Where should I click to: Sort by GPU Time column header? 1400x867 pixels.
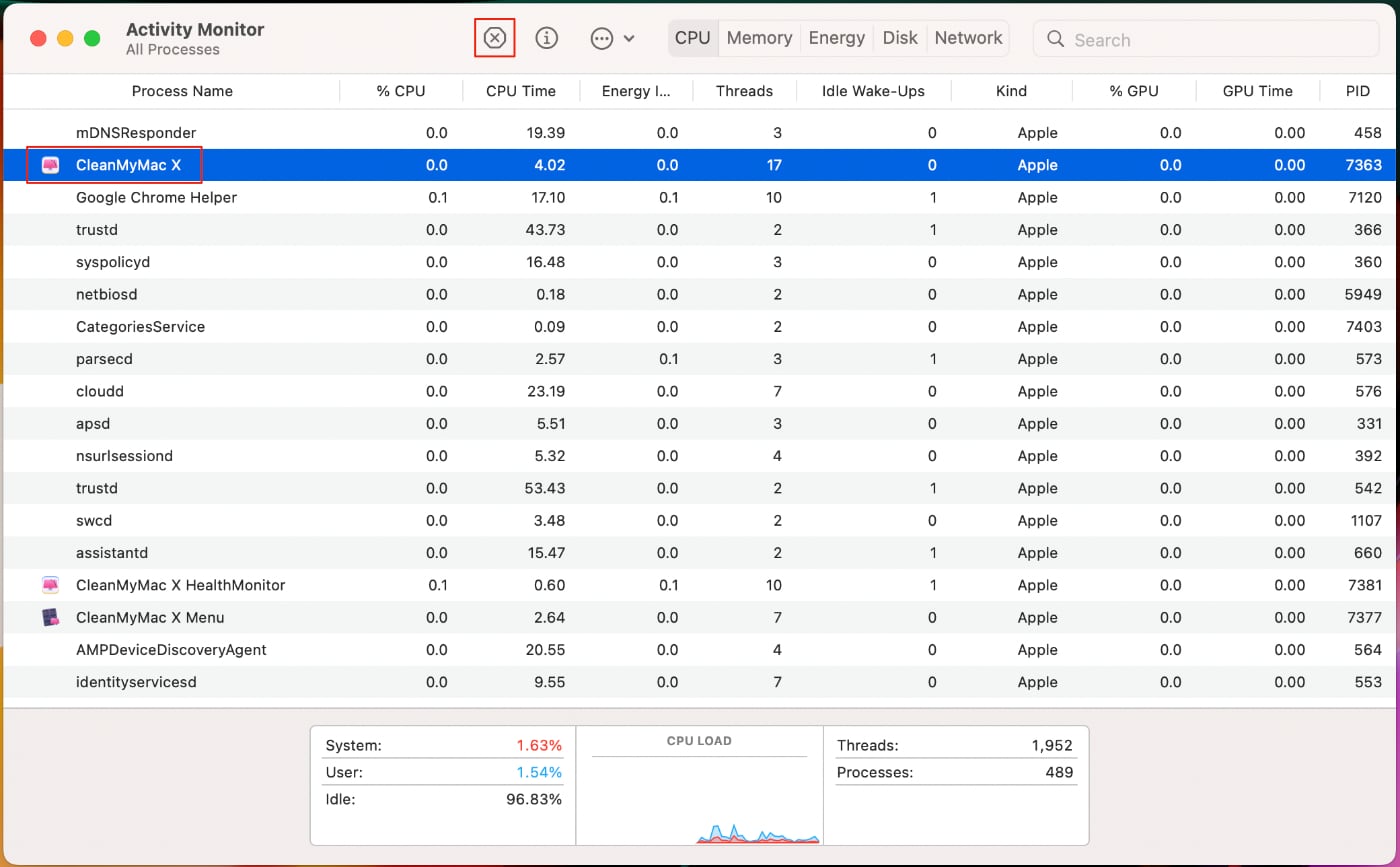pos(1258,91)
